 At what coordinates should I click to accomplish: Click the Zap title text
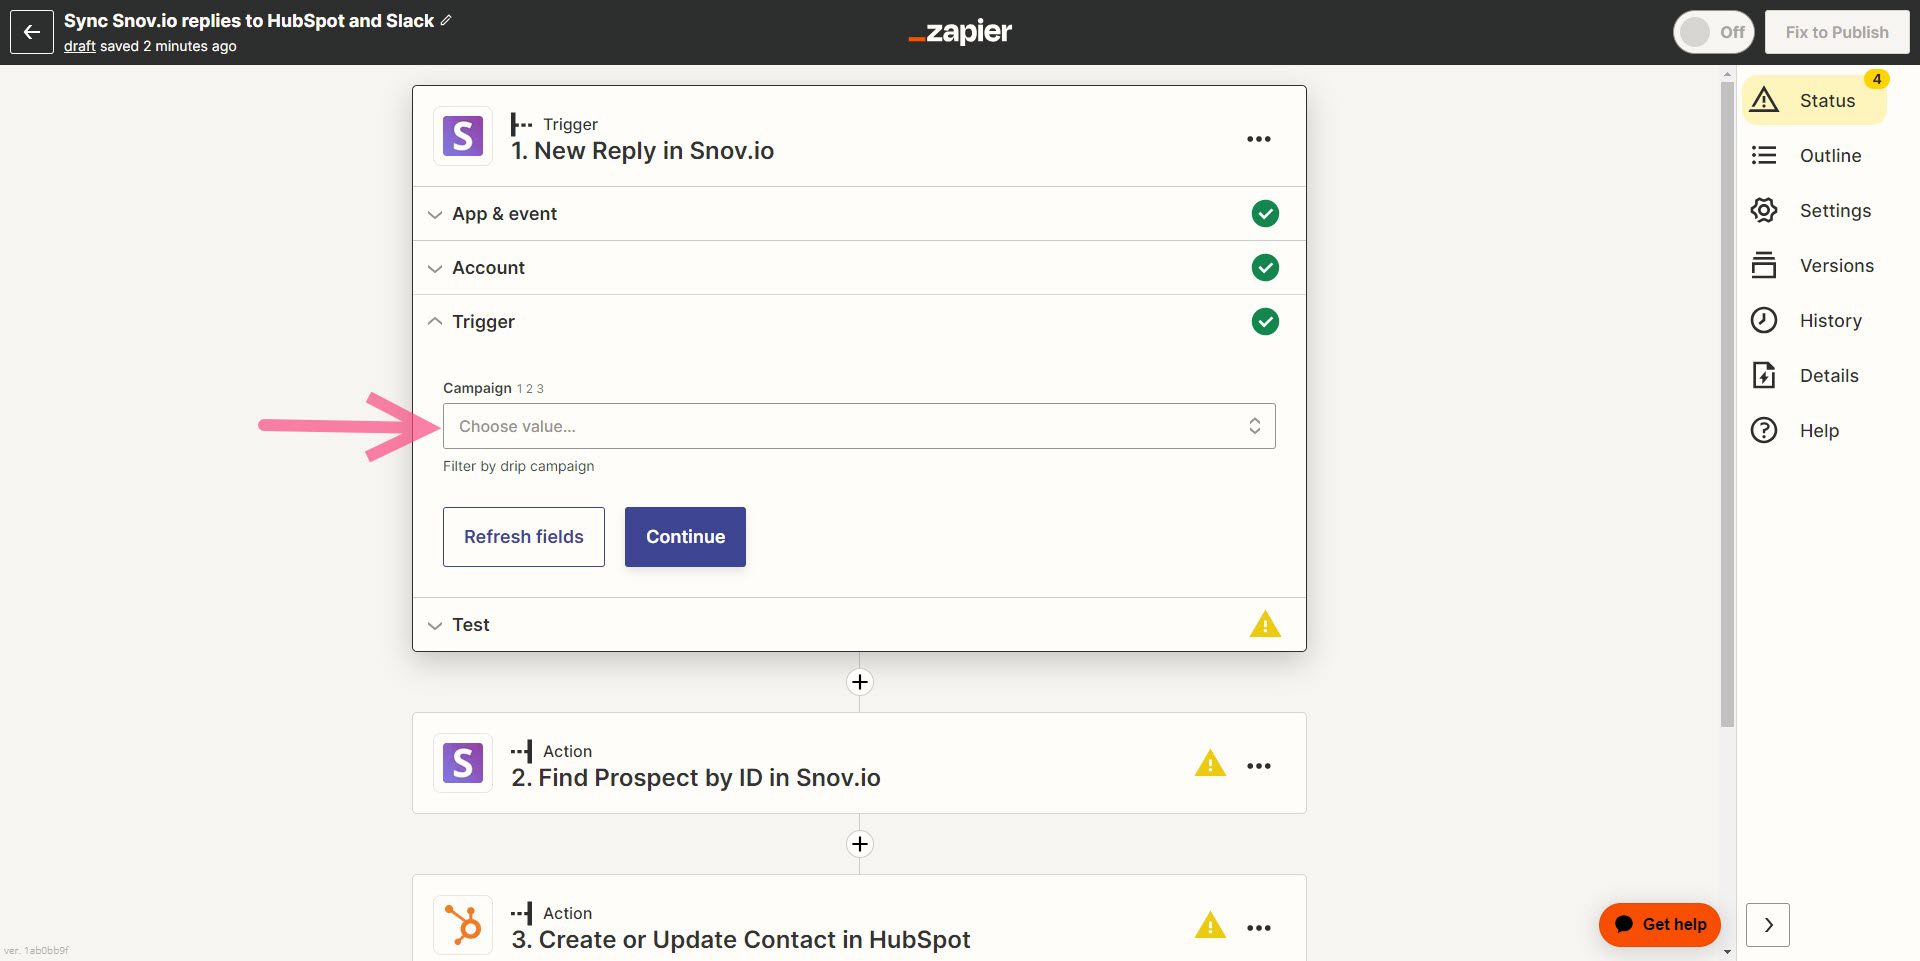[249, 21]
